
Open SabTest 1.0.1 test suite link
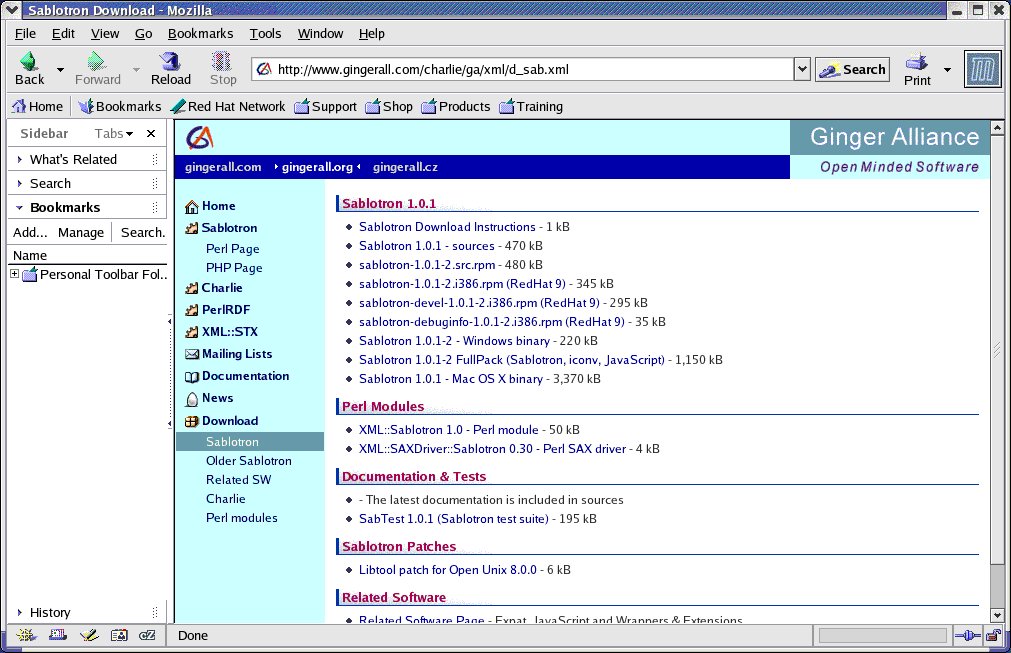[x=454, y=519]
